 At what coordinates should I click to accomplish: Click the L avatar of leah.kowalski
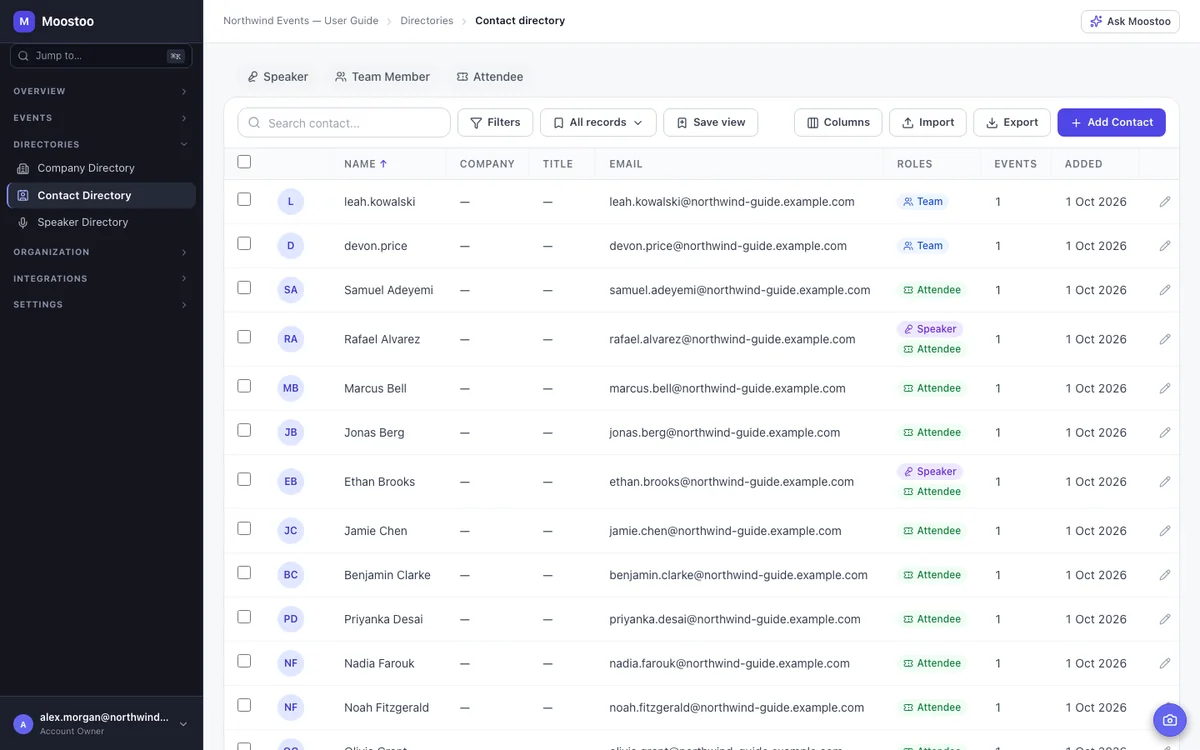click(290, 202)
